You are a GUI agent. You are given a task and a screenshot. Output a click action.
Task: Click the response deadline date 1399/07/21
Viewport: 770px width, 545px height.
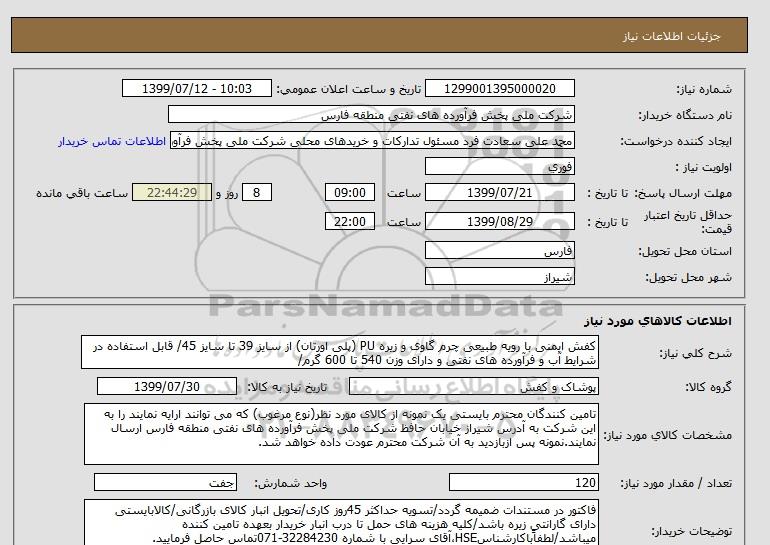(499, 193)
